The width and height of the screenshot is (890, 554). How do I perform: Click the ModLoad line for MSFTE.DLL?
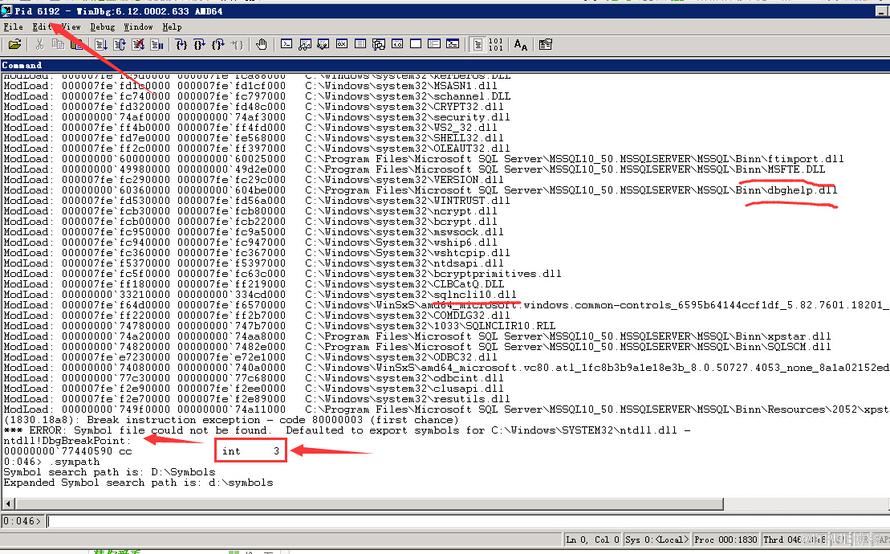414,169
